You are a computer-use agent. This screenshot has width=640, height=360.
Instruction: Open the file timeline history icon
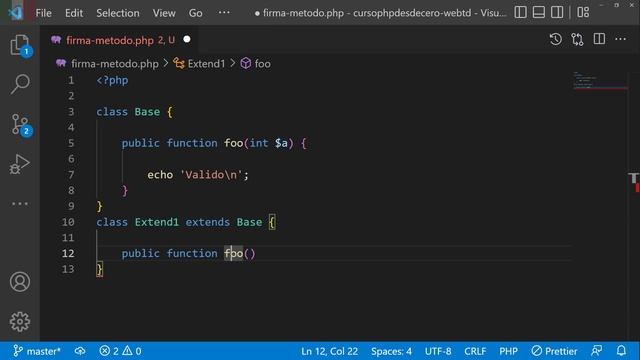(556, 39)
